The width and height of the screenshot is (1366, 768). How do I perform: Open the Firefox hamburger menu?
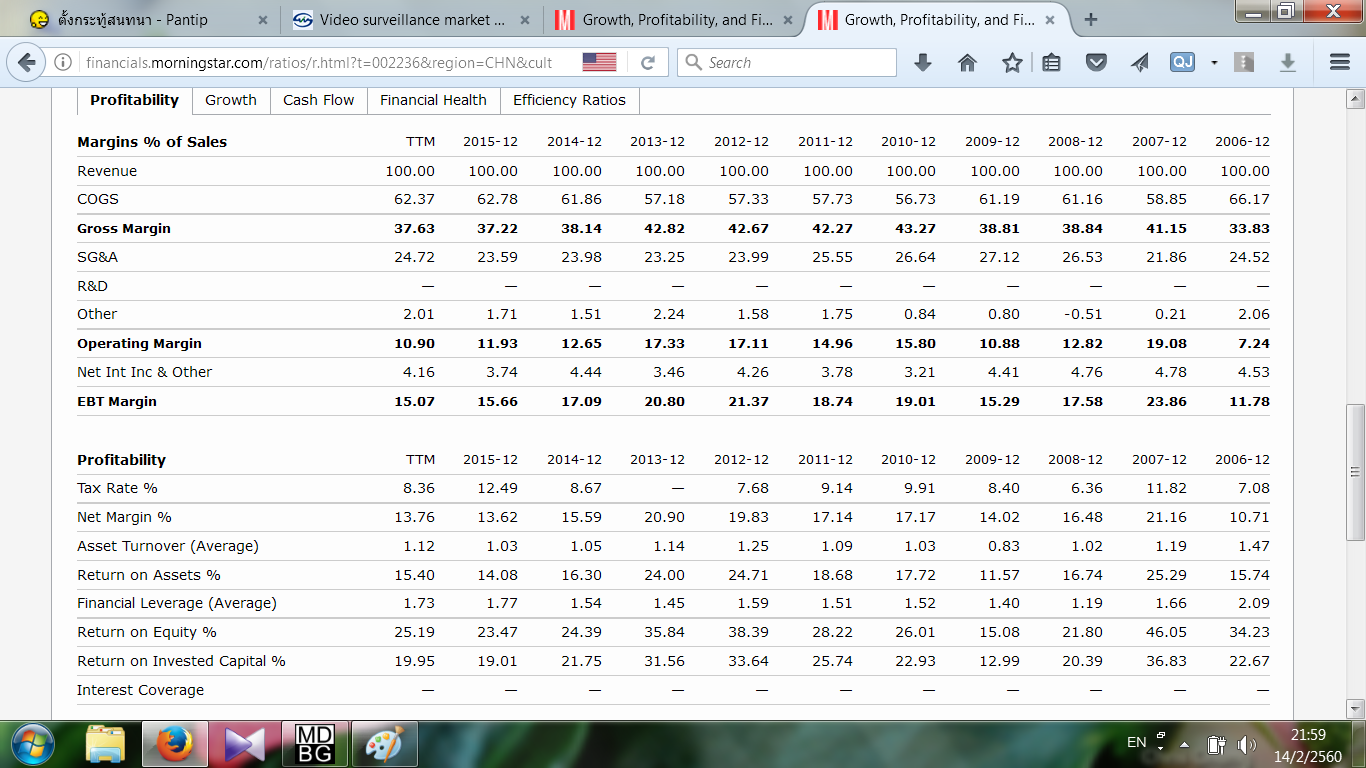point(1340,63)
